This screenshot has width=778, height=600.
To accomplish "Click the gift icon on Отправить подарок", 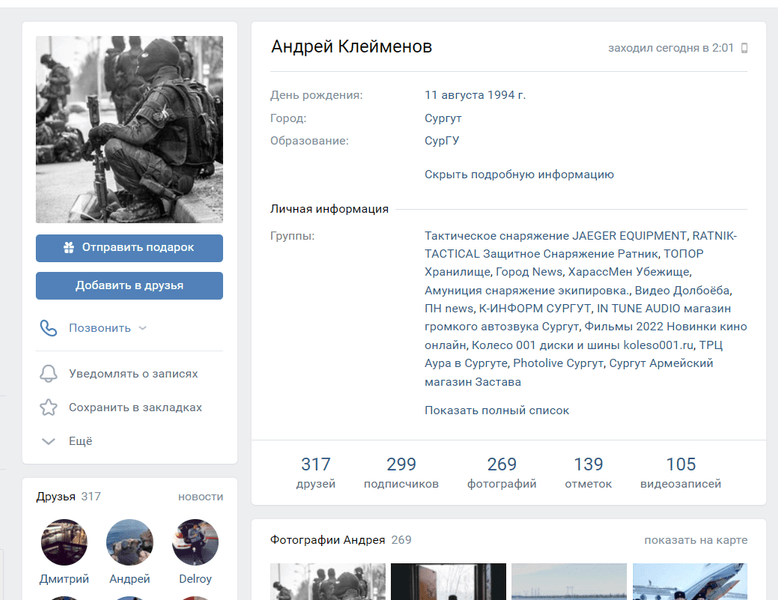I will coord(69,248).
